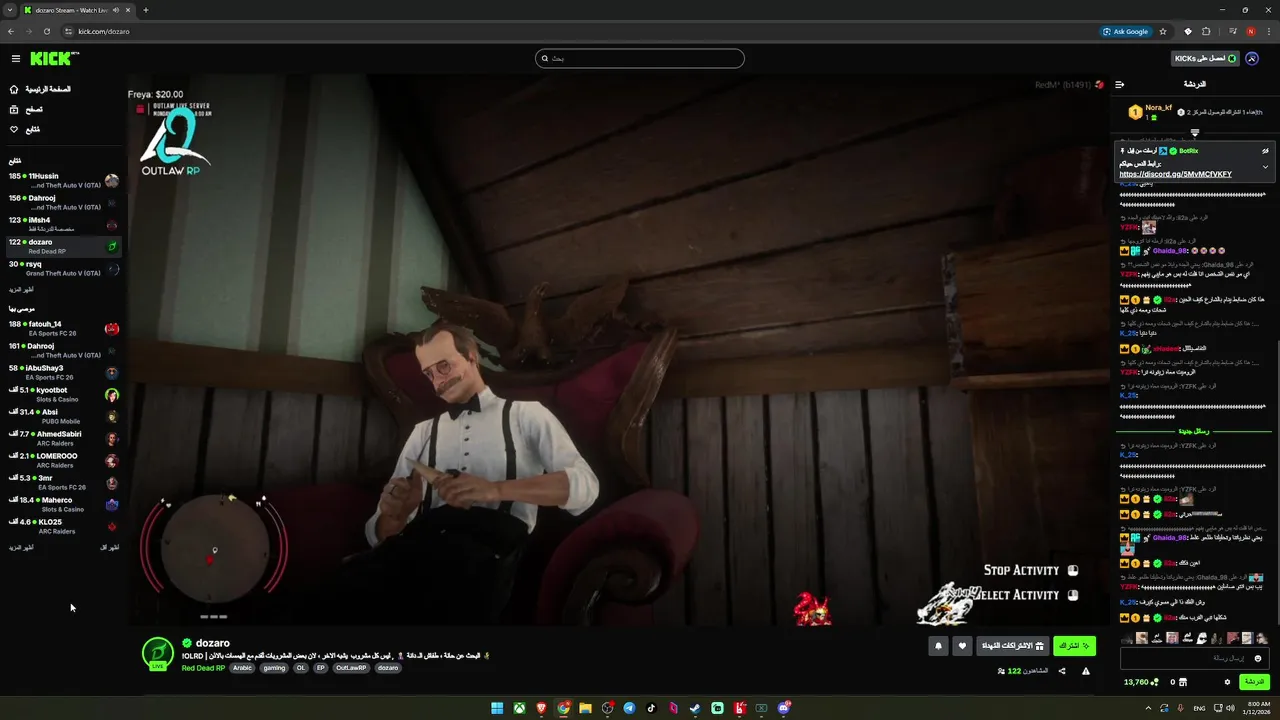Viewport: 1280px width, 720px height.
Task: Click the Get KICKs button
Action: coord(1206,58)
